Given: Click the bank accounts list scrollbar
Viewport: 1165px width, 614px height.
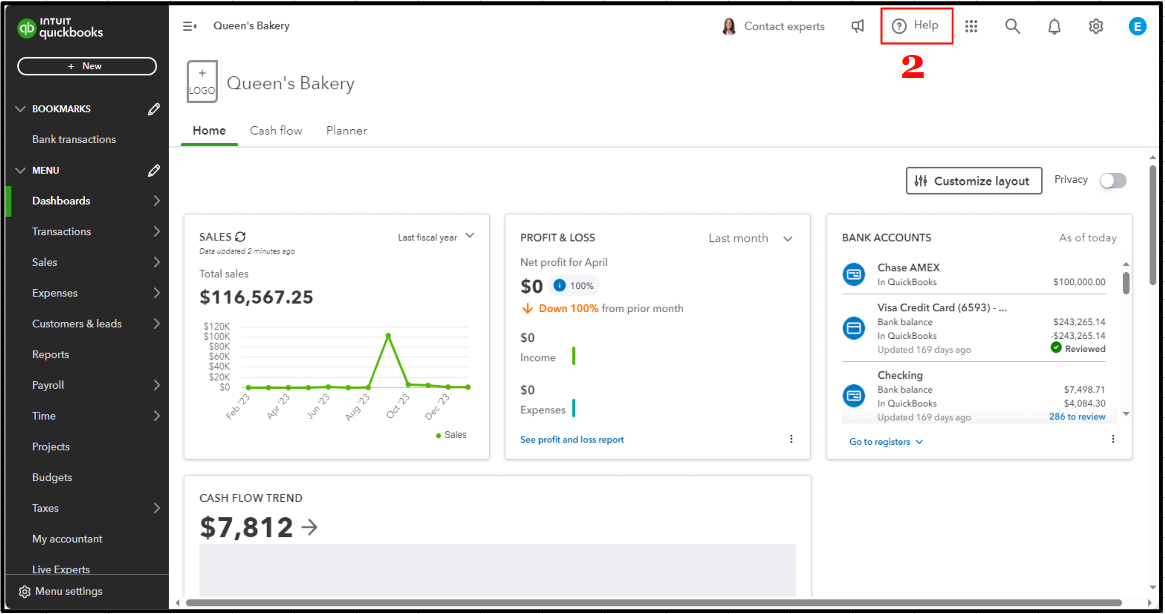Looking at the screenshot, I should [x=1126, y=282].
